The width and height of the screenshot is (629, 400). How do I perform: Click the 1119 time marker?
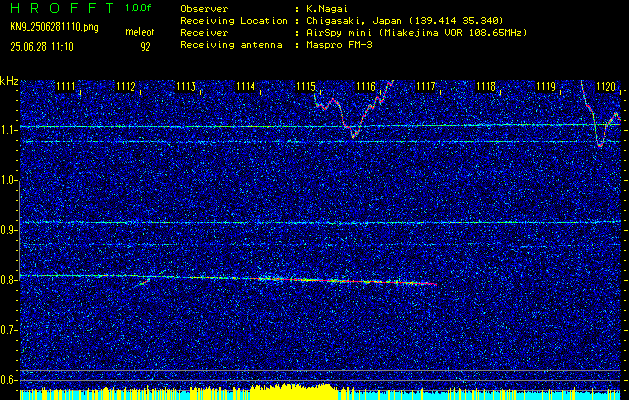546,86
